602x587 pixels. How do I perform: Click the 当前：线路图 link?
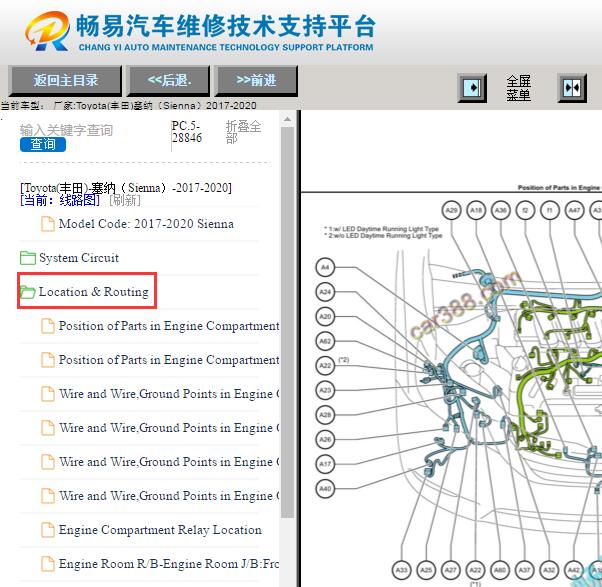pos(60,200)
